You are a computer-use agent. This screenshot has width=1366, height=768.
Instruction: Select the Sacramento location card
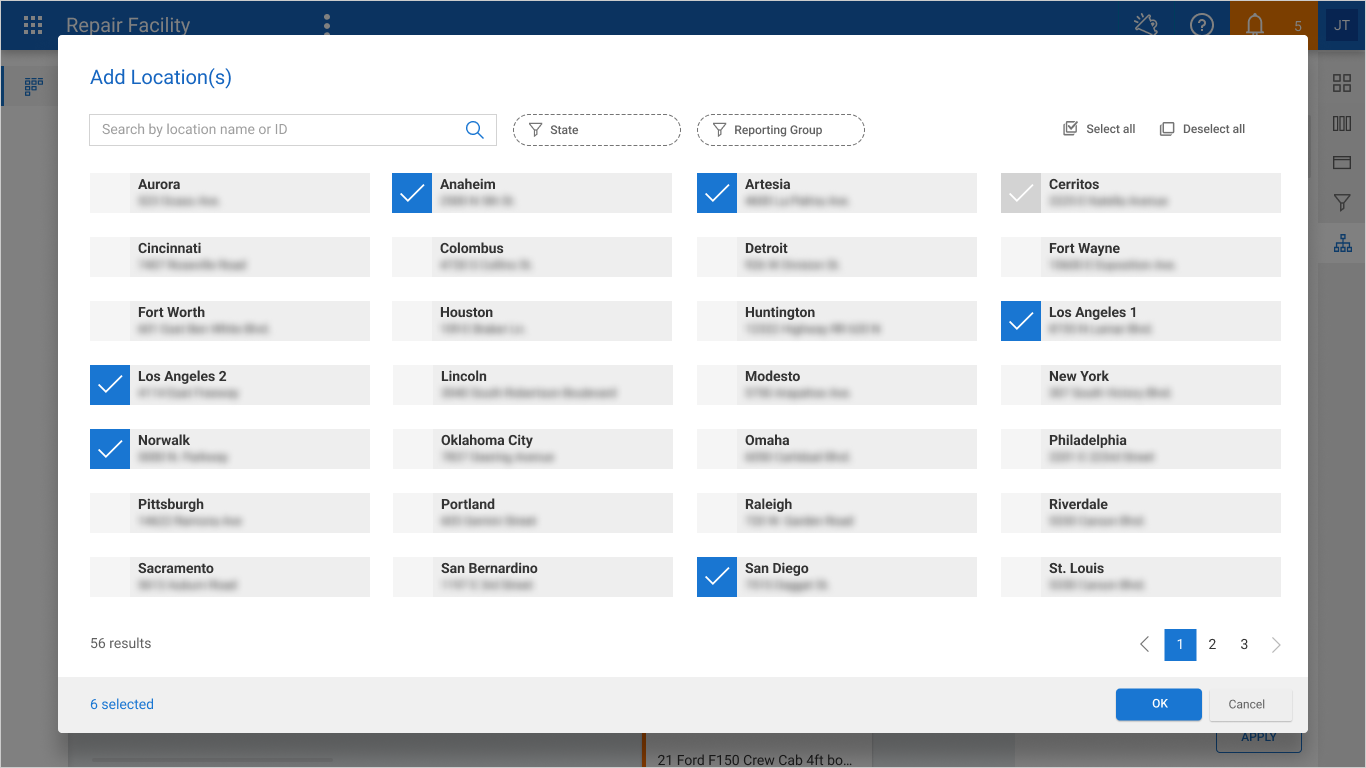230,577
